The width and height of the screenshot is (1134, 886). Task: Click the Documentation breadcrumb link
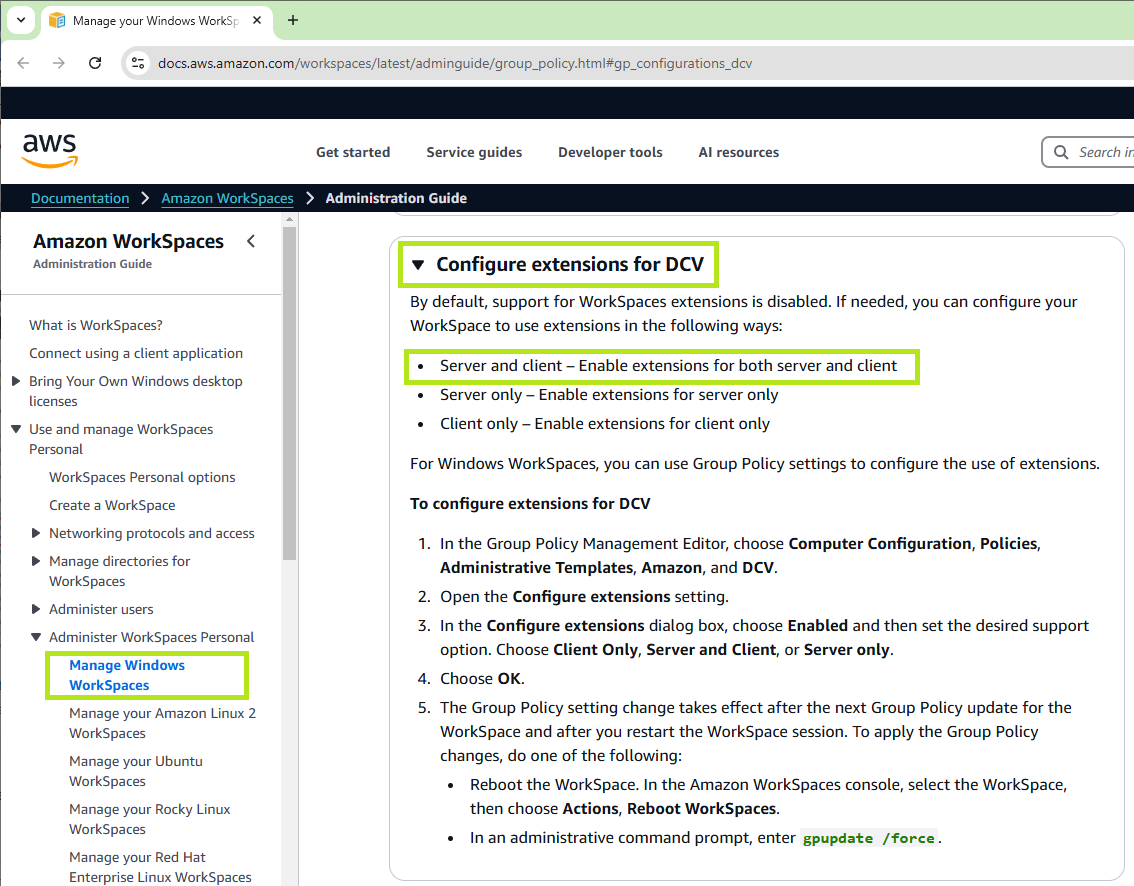[x=80, y=198]
